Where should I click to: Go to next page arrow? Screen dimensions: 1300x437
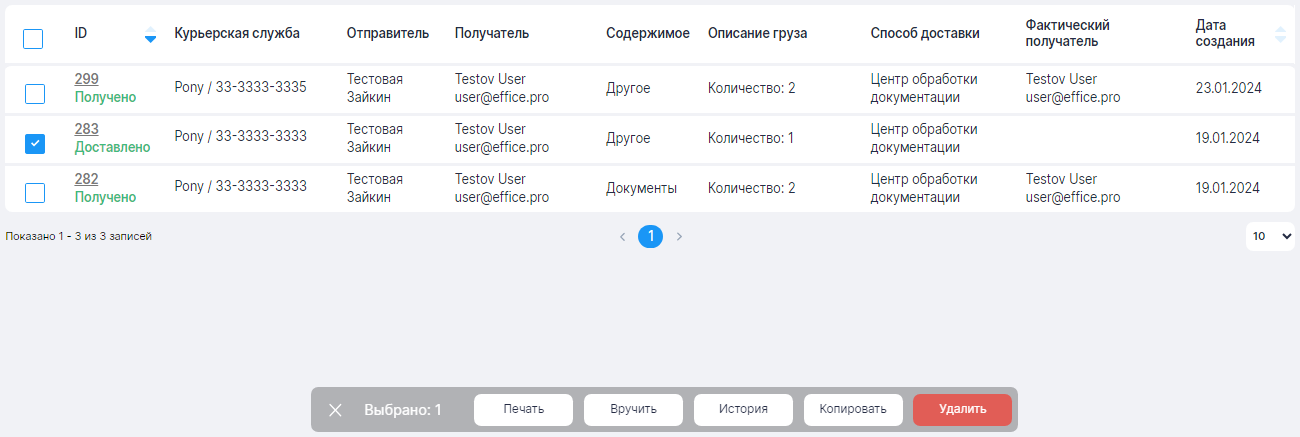[679, 237]
